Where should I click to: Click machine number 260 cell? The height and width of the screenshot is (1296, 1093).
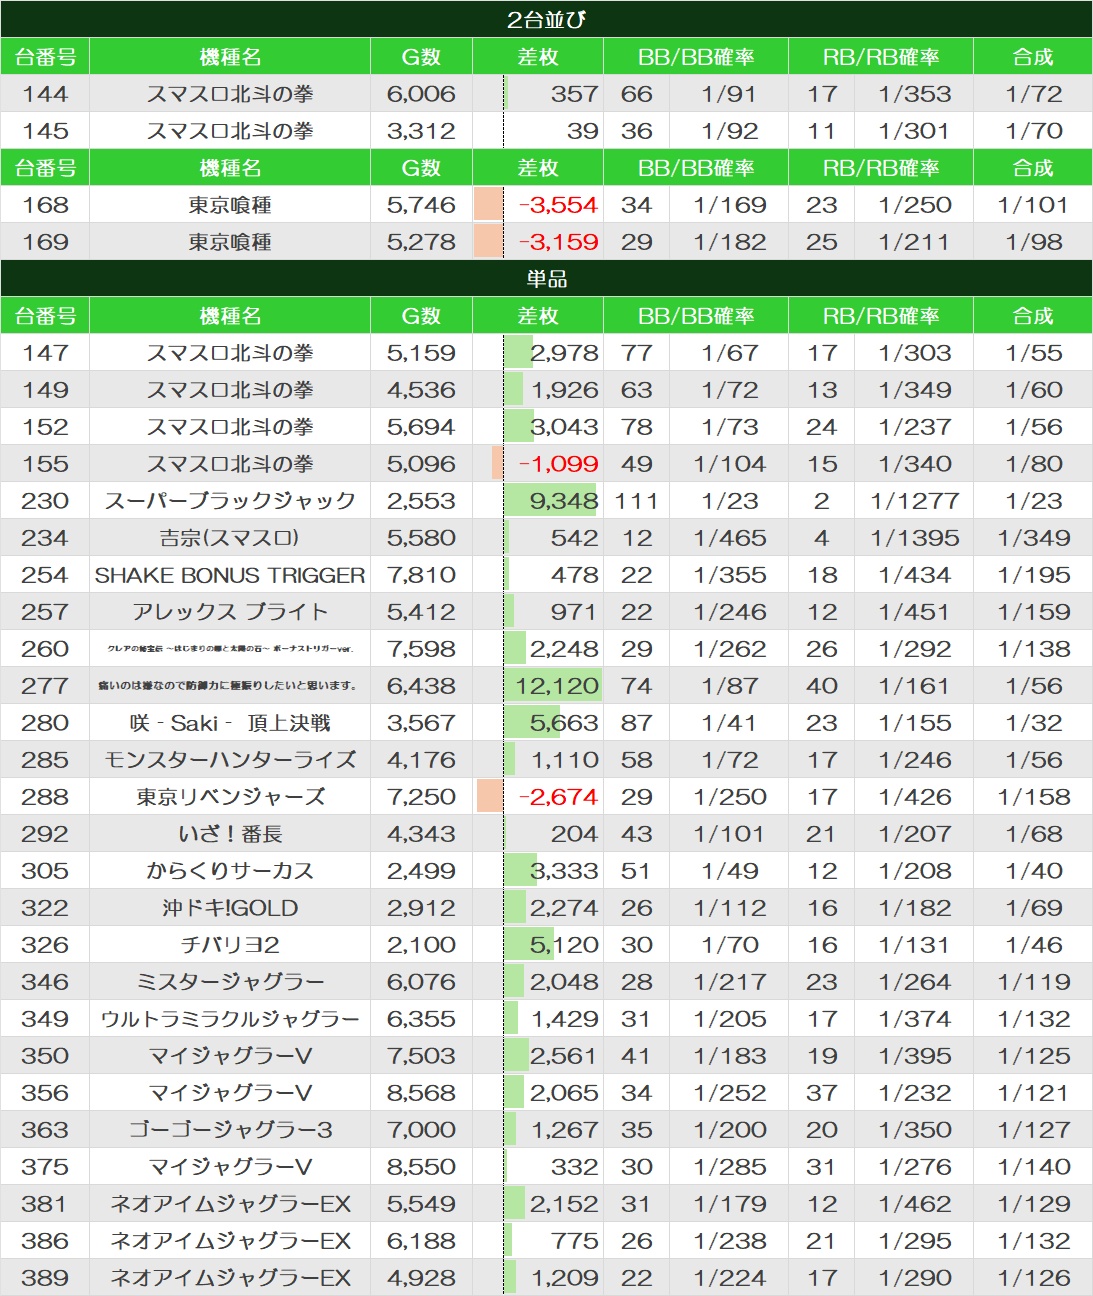click(45, 649)
